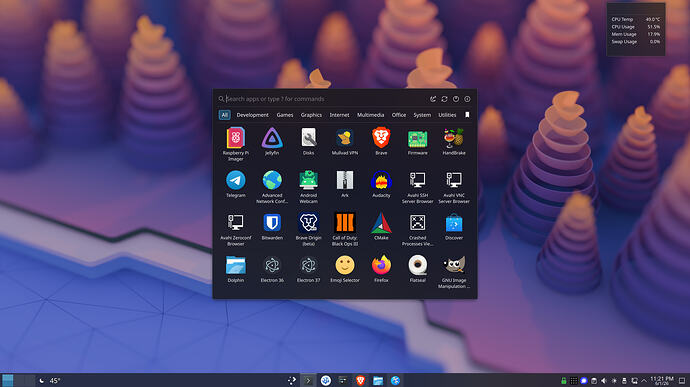Screen dimensions: 690x387
Task: Open brightness control in system tray
Action: (614, 381)
